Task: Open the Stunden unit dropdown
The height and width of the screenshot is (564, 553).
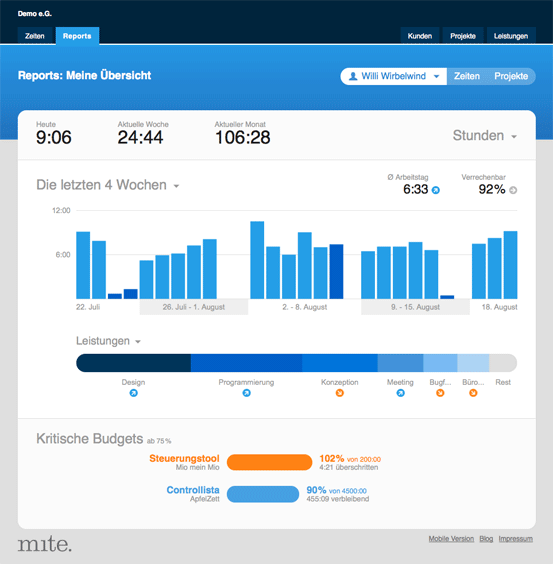Action: (485, 136)
